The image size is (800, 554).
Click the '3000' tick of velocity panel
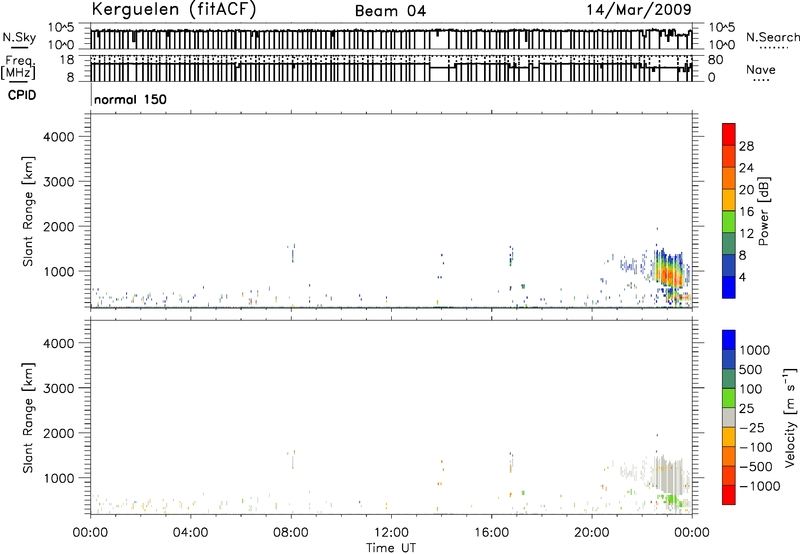[59, 388]
